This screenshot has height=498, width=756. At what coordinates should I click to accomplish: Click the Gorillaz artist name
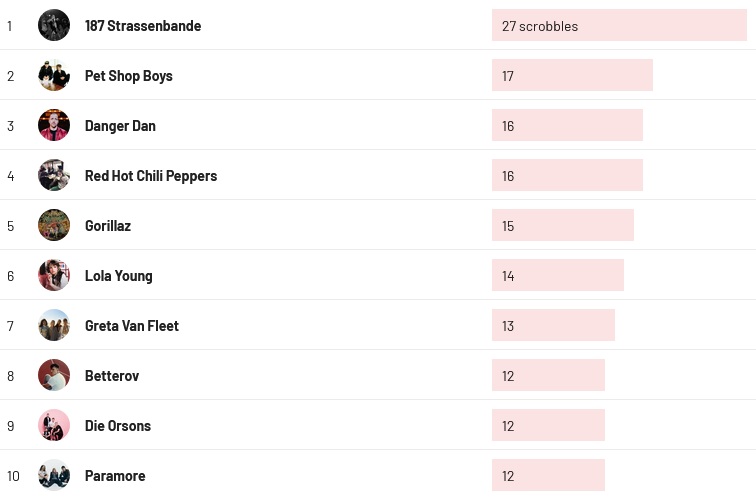pos(108,226)
